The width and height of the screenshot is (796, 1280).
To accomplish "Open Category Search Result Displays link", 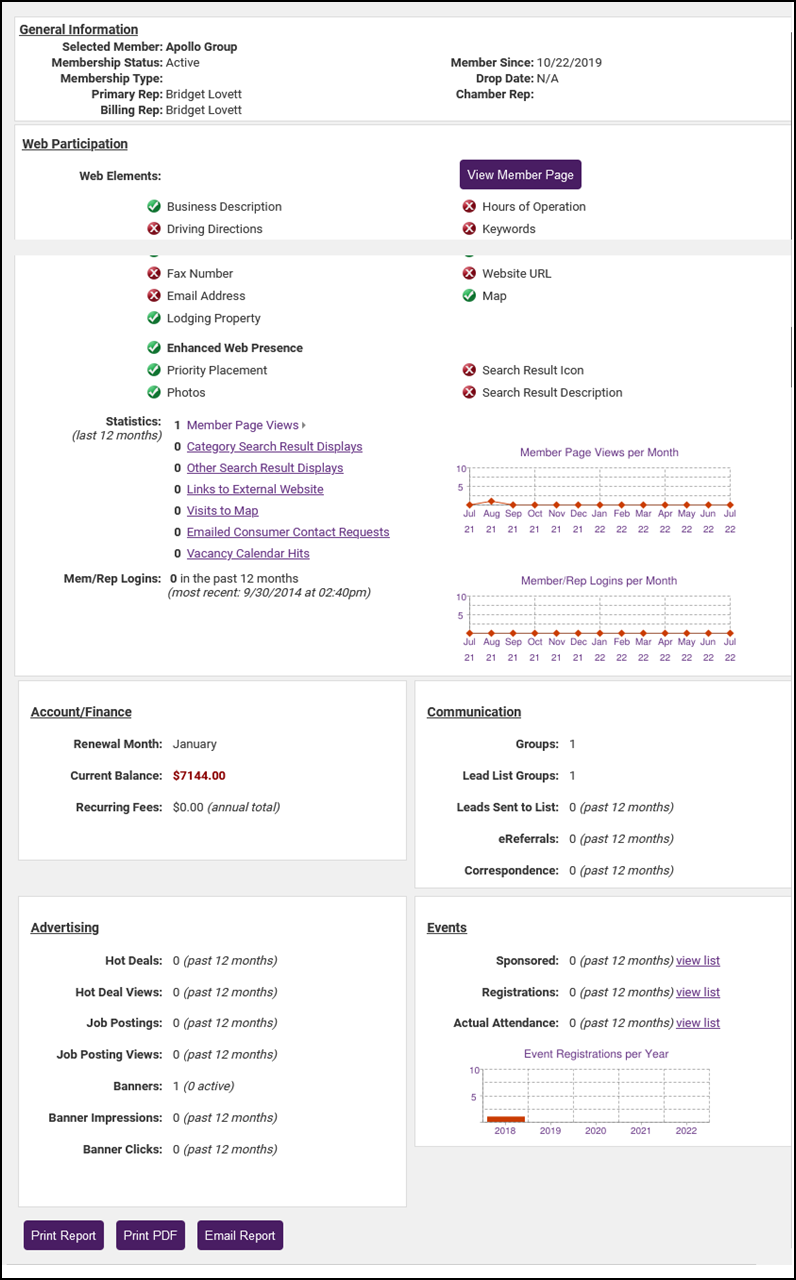I will tap(274, 447).
